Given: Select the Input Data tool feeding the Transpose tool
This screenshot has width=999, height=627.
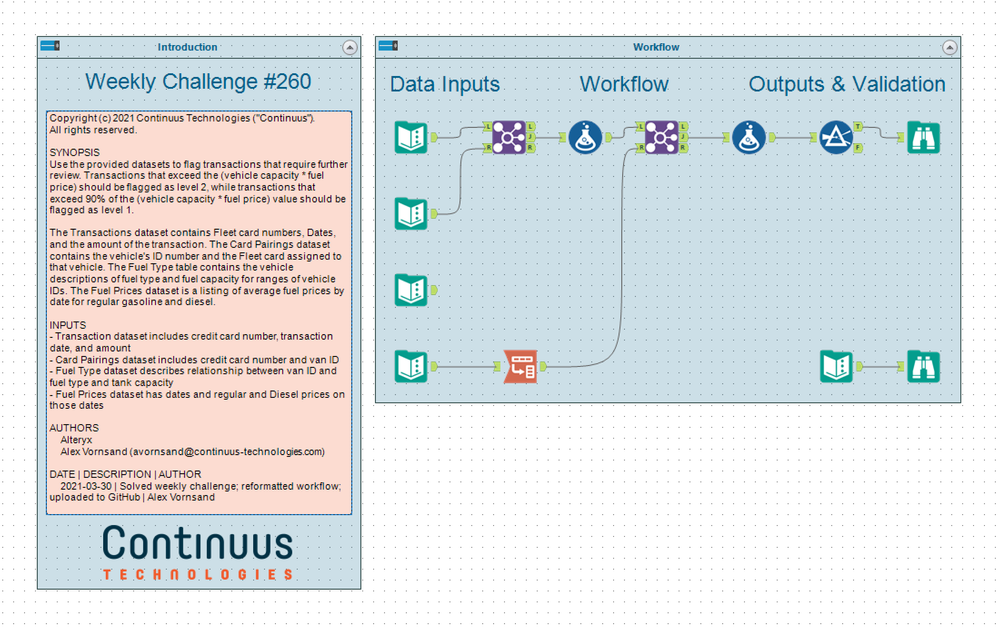Looking at the screenshot, I should (x=411, y=366).
